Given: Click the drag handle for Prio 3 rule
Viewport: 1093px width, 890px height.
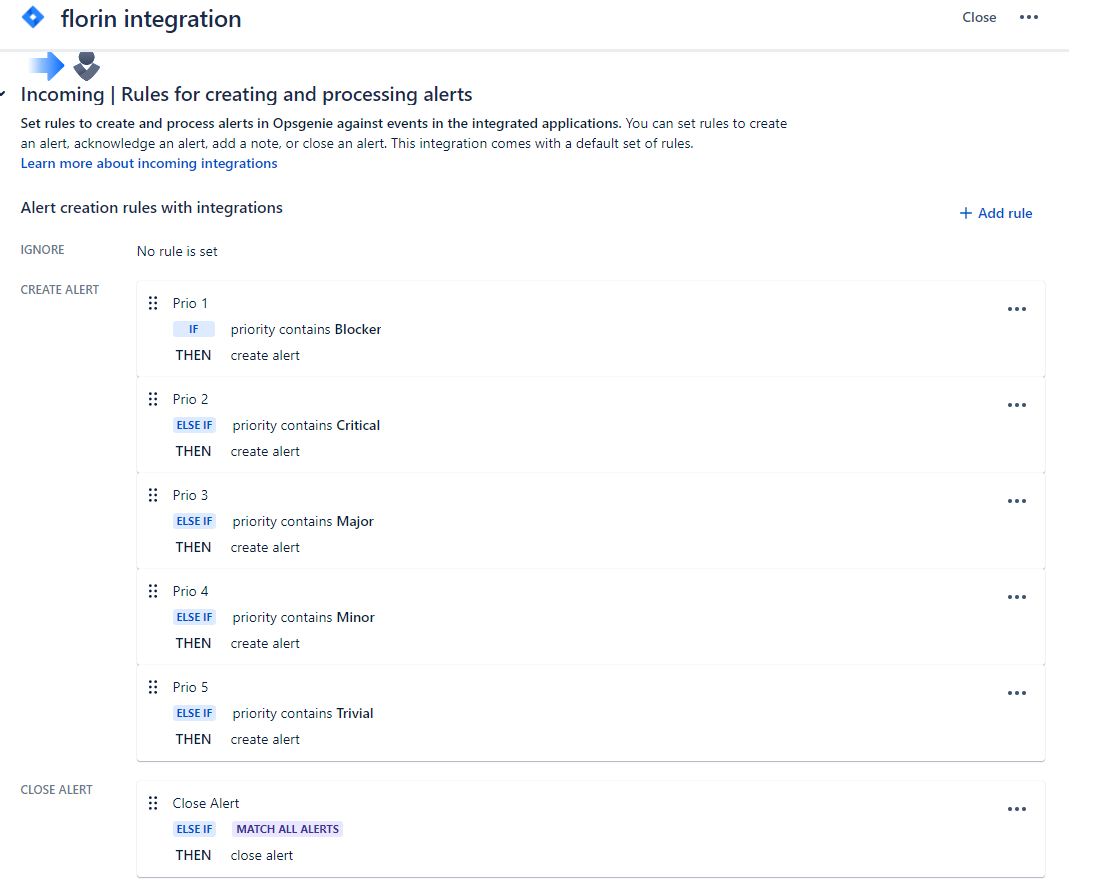Looking at the screenshot, I should [x=153, y=496].
